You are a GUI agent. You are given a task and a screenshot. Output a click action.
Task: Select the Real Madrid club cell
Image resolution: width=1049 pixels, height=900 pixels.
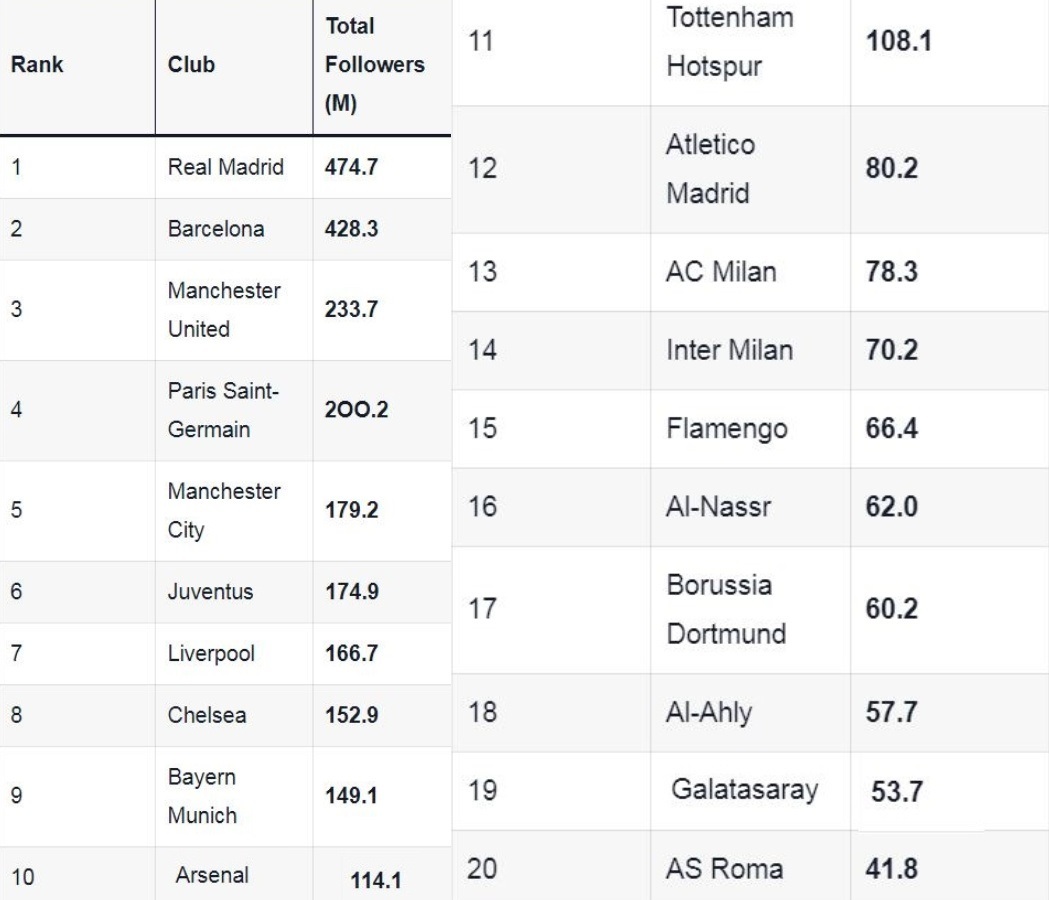coord(225,167)
